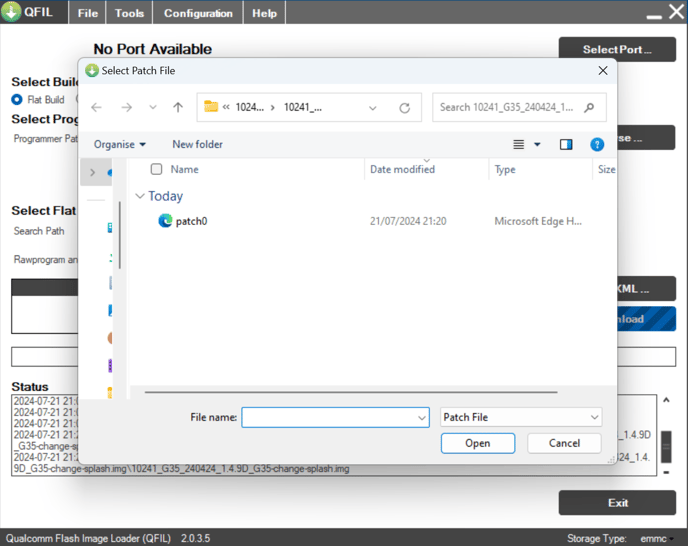This screenshot has height=546, width=688.
Task: Click the view layout list icon
Action: click(x=519, y=144)
